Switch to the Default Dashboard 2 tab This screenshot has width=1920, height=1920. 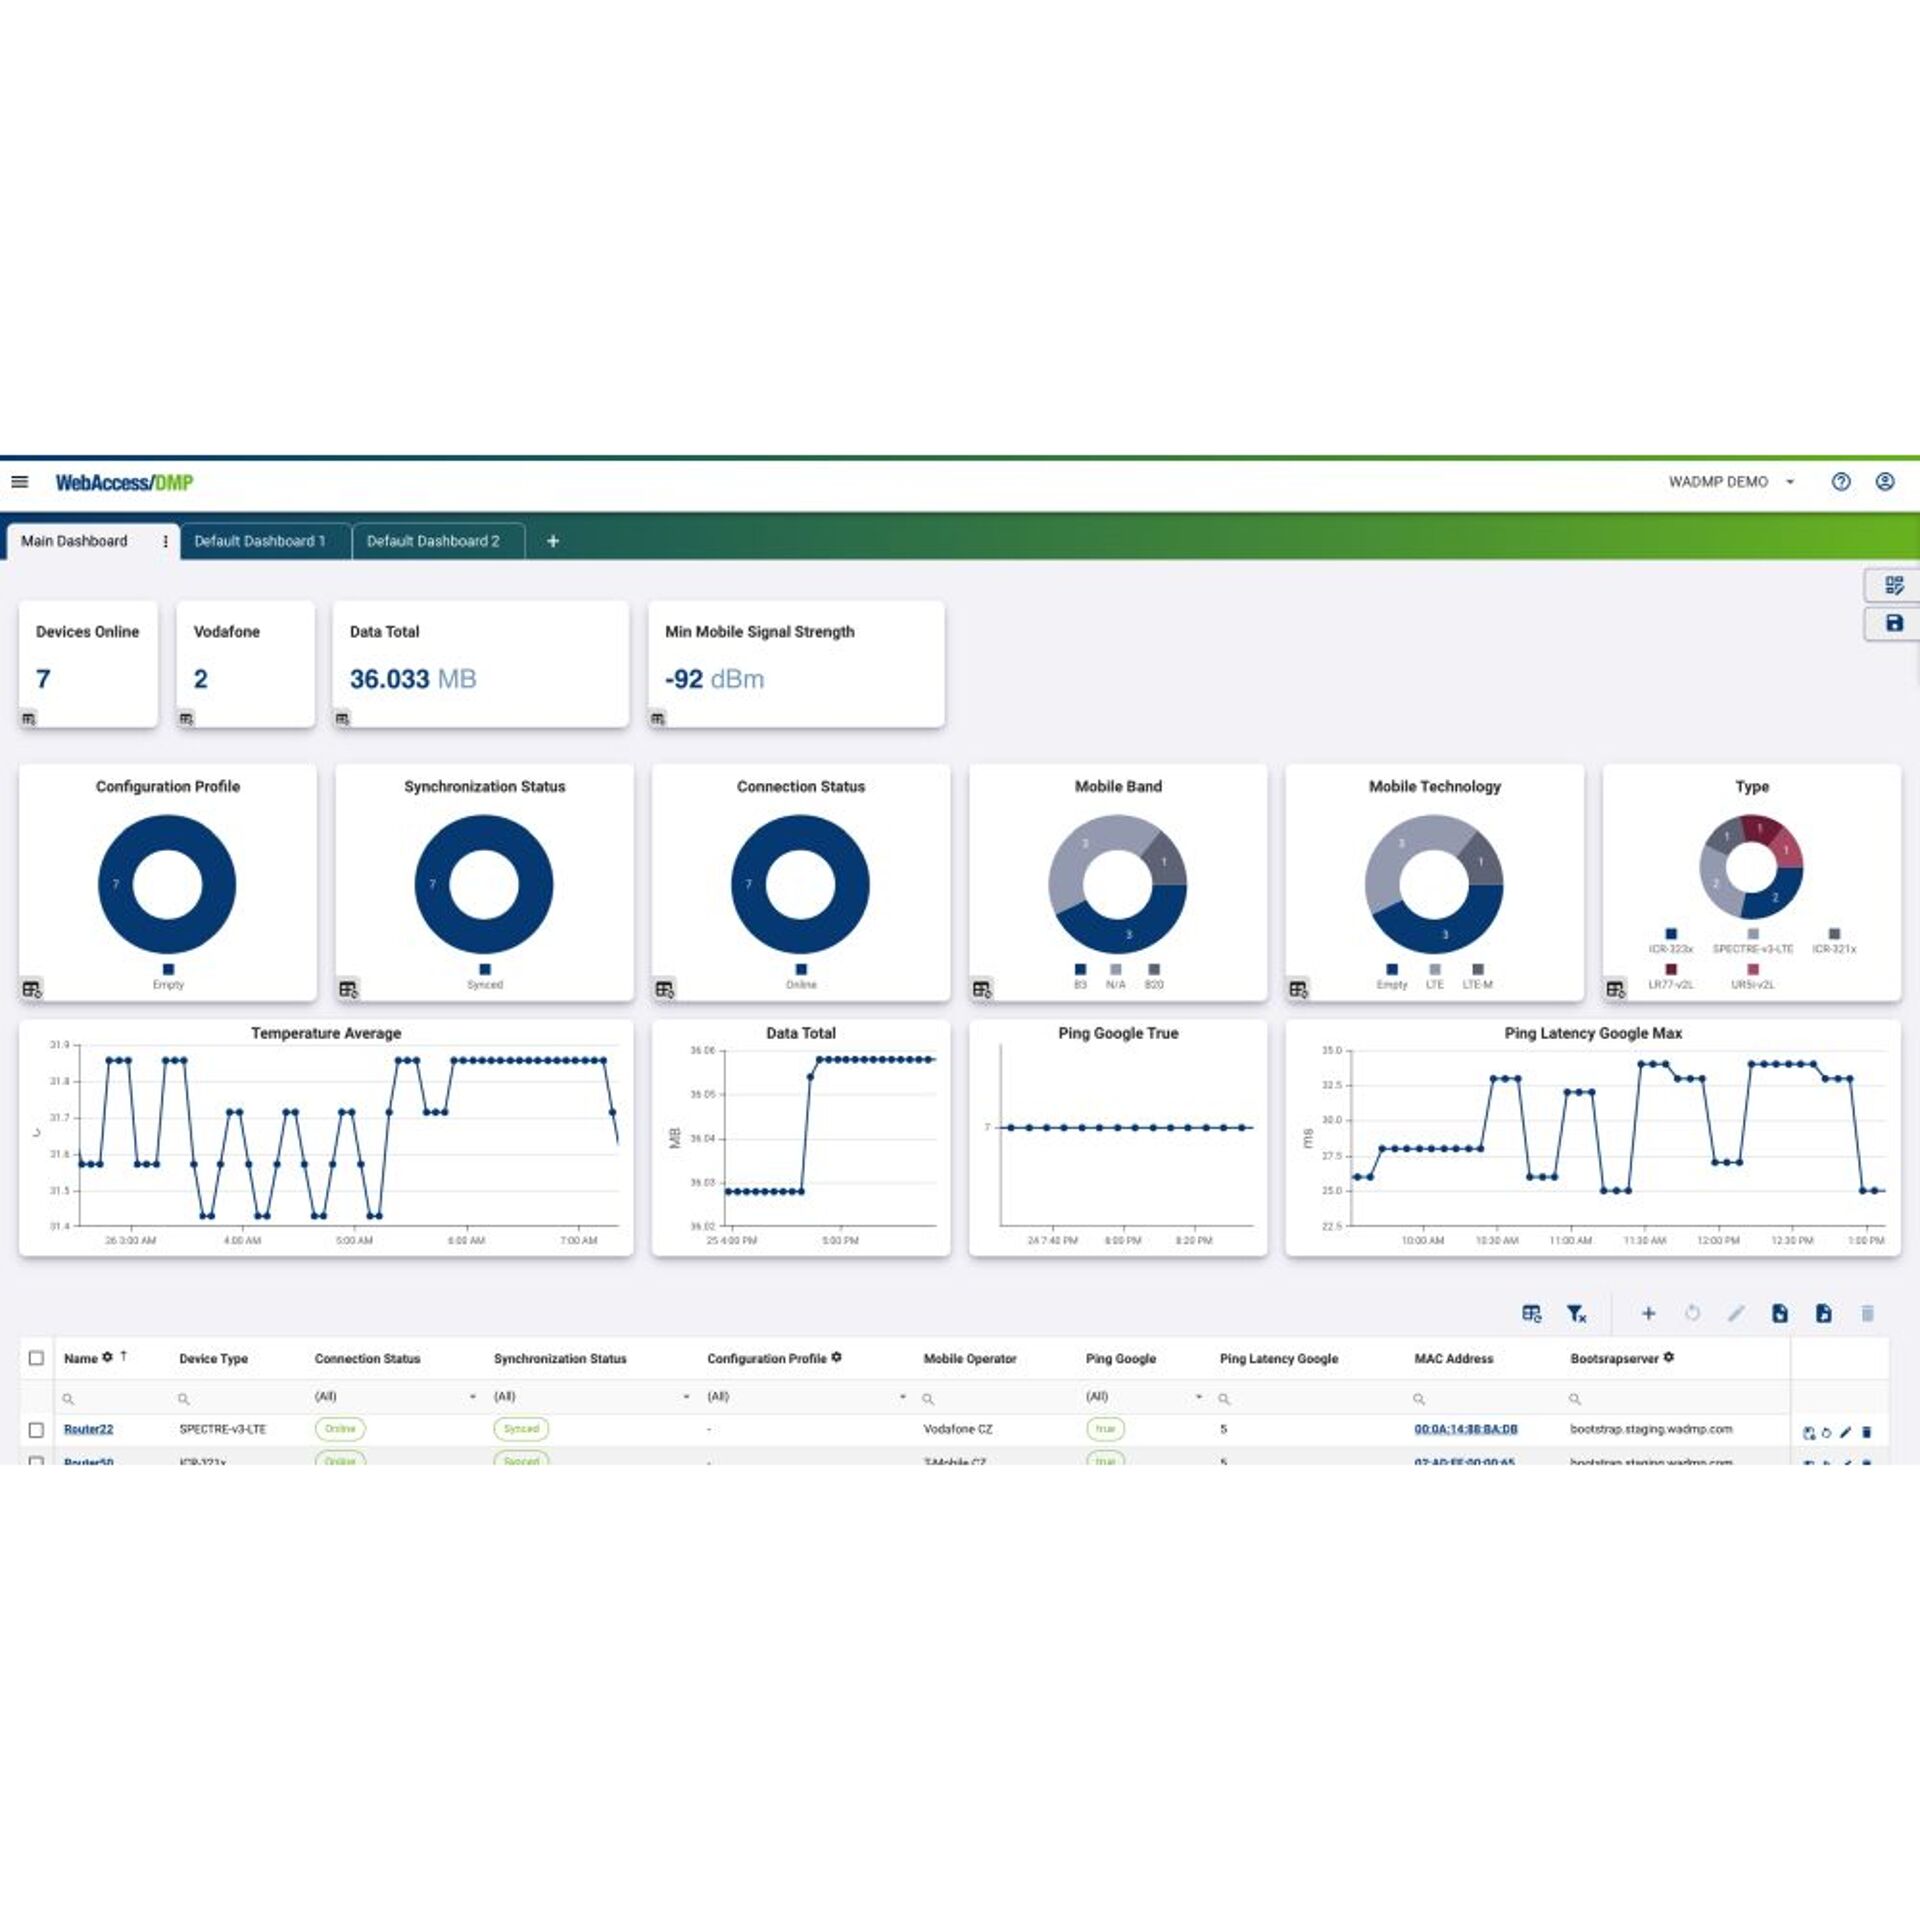433,541
